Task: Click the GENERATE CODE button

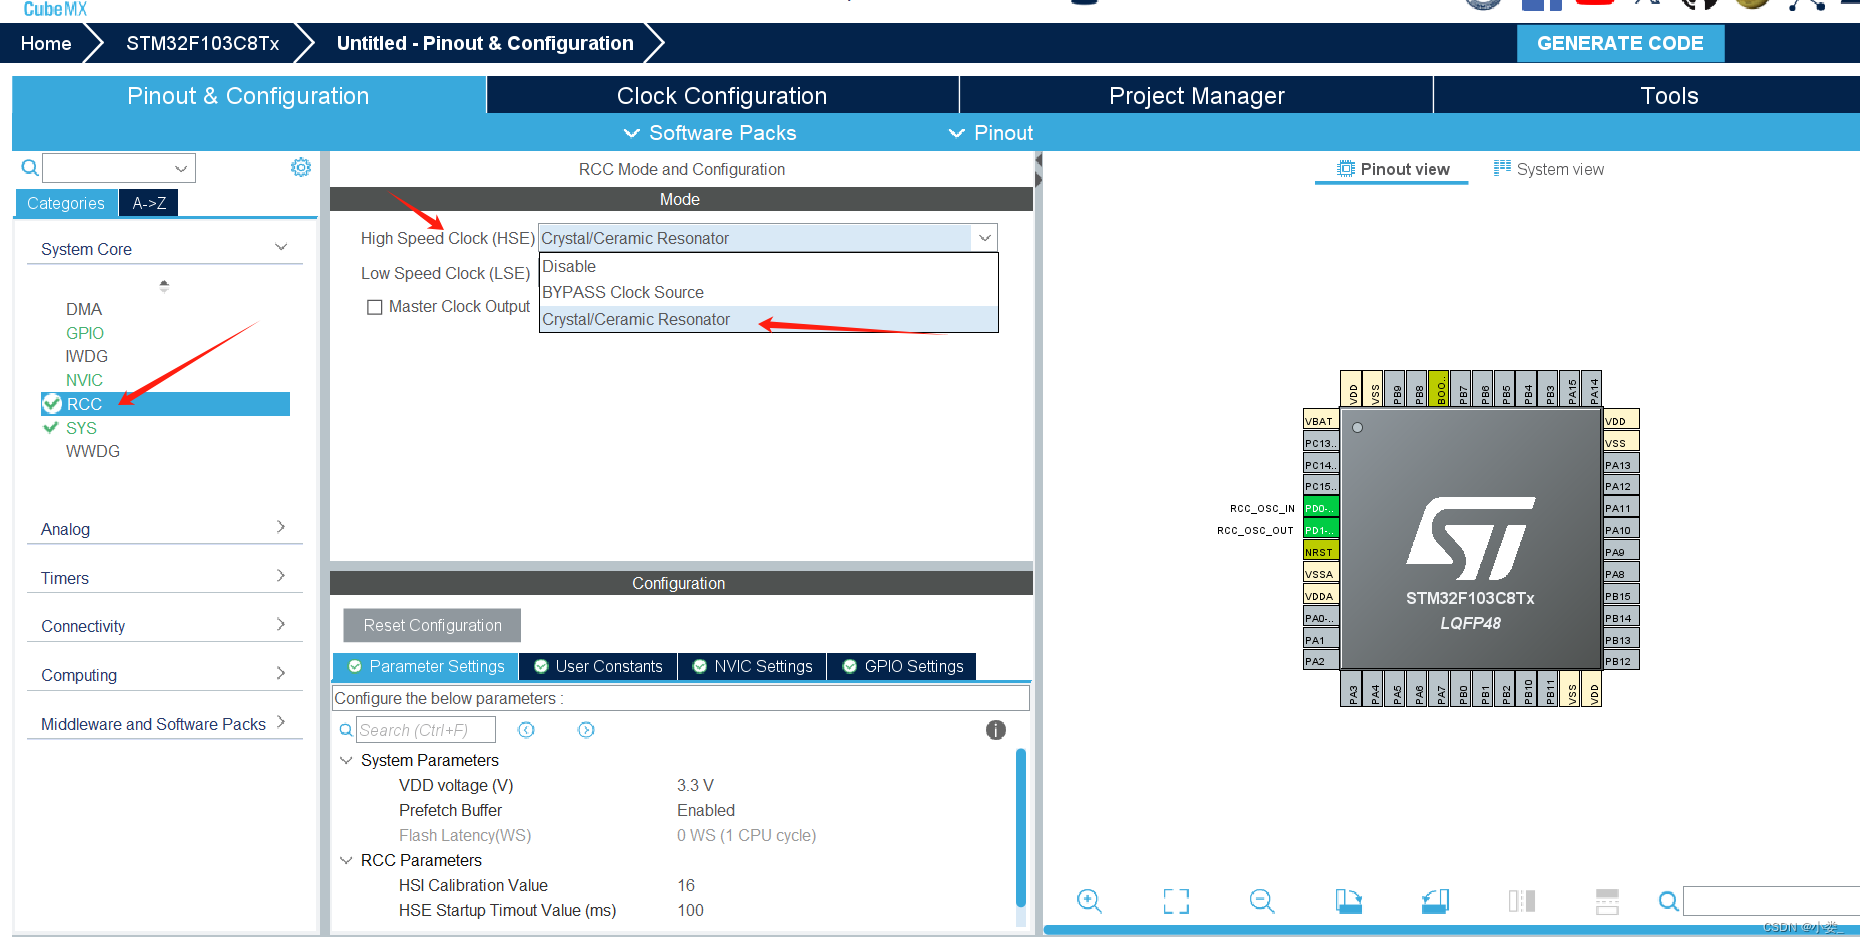Action: coord(1620,43)
